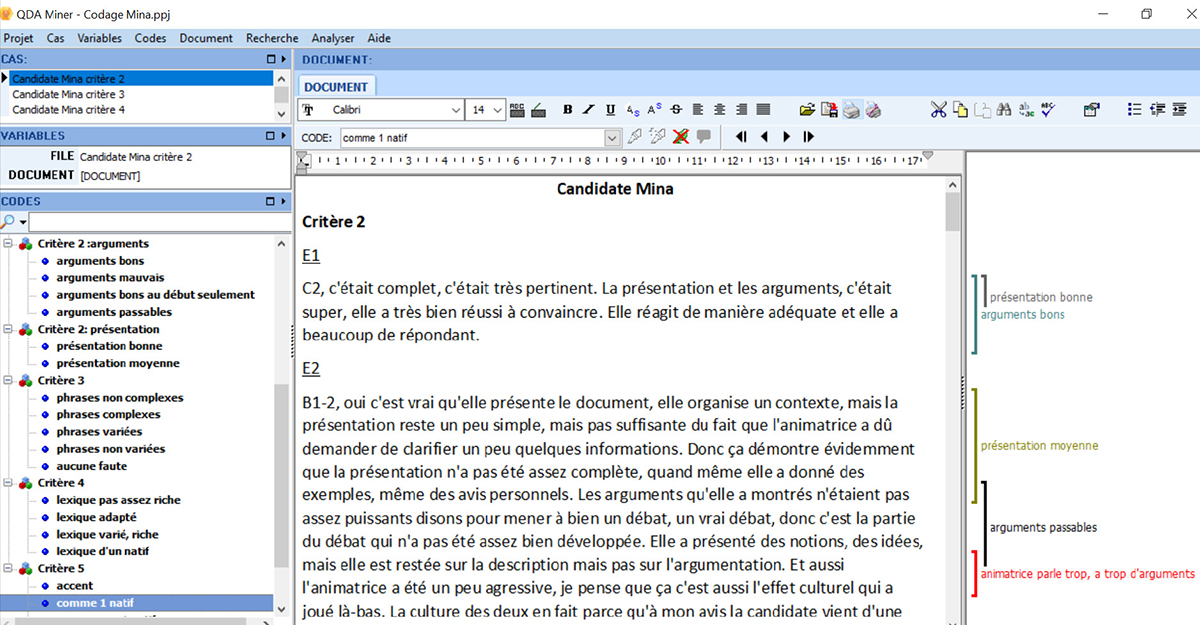Apply superscript formatting
Image resolution: width=1200 pixels, height=625 pixels.
654,110
